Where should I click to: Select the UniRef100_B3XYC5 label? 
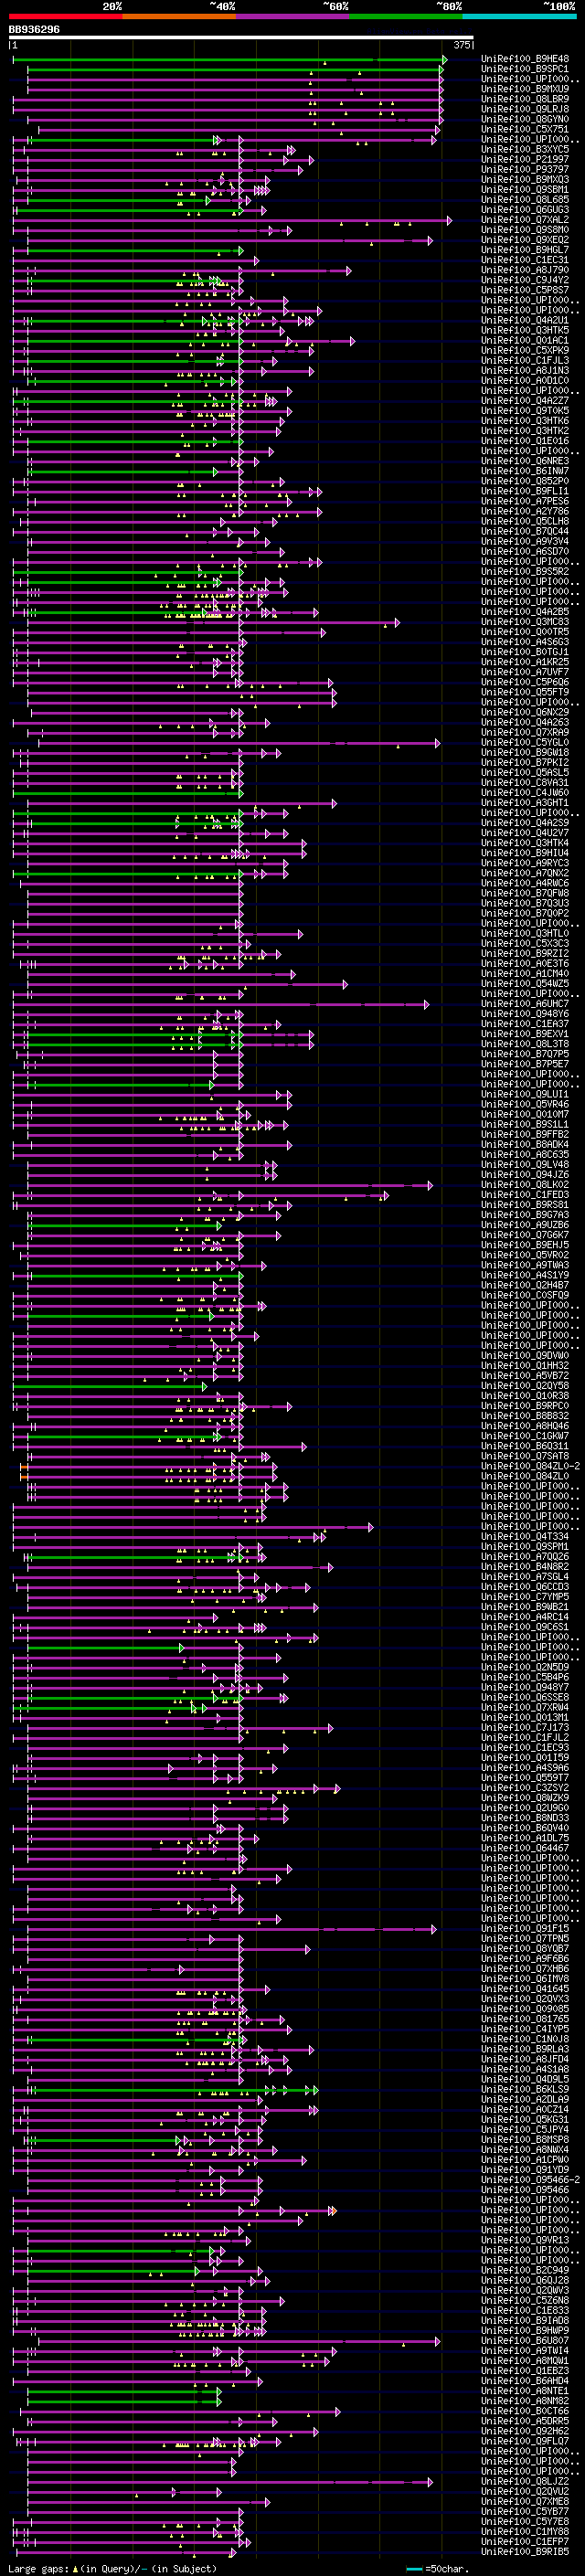(525, 149)
